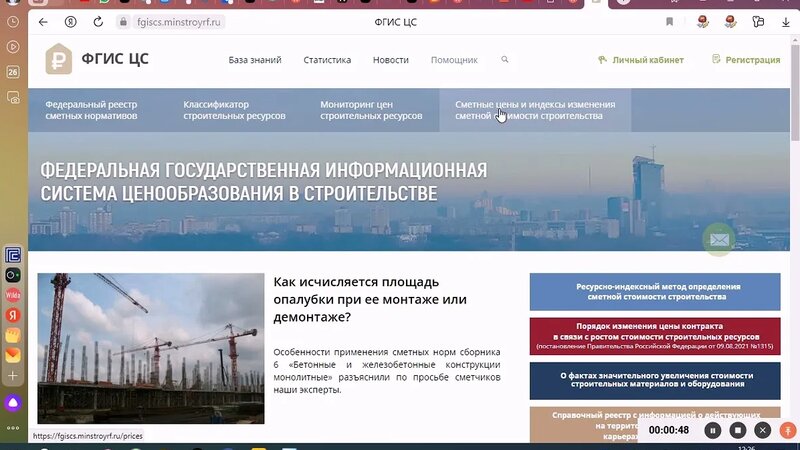The height and width of the screenshot is (450, 800).
Task: Open Статистика menu item
Action: [x=327, y=60]
